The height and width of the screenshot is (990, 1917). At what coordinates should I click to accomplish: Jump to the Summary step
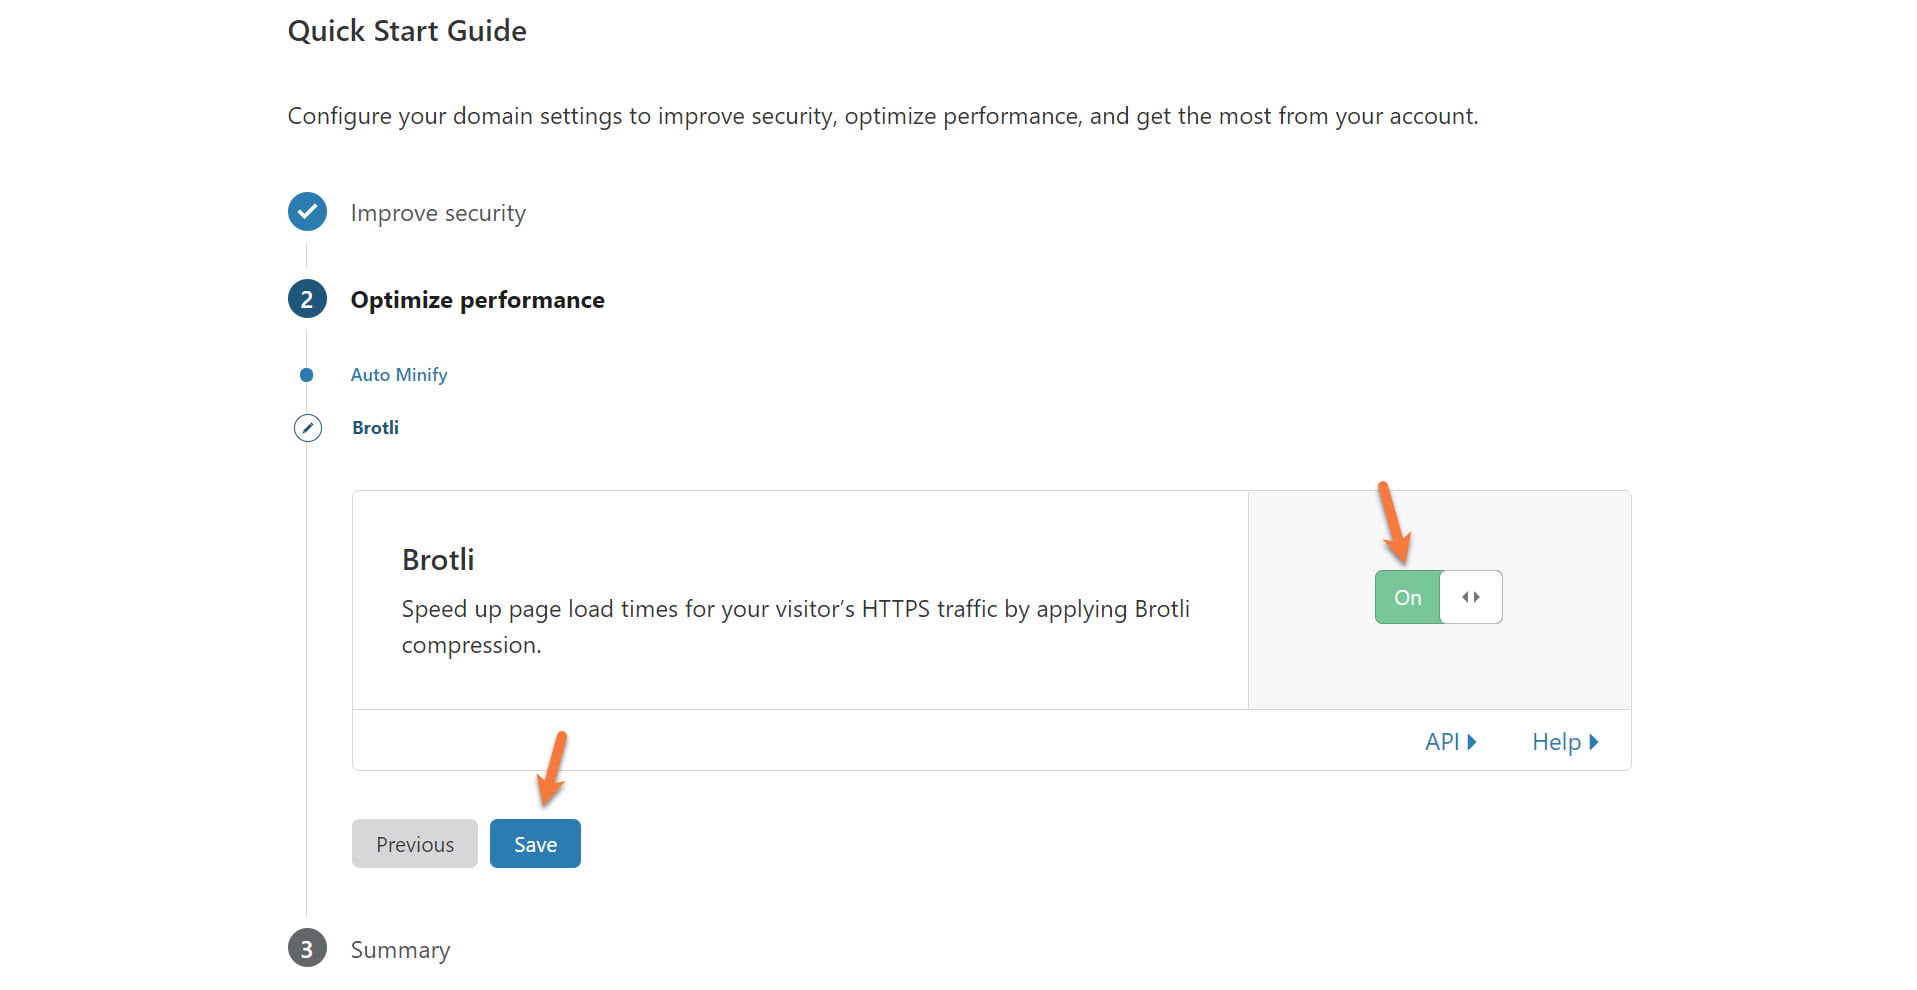[x=400, y=950]
